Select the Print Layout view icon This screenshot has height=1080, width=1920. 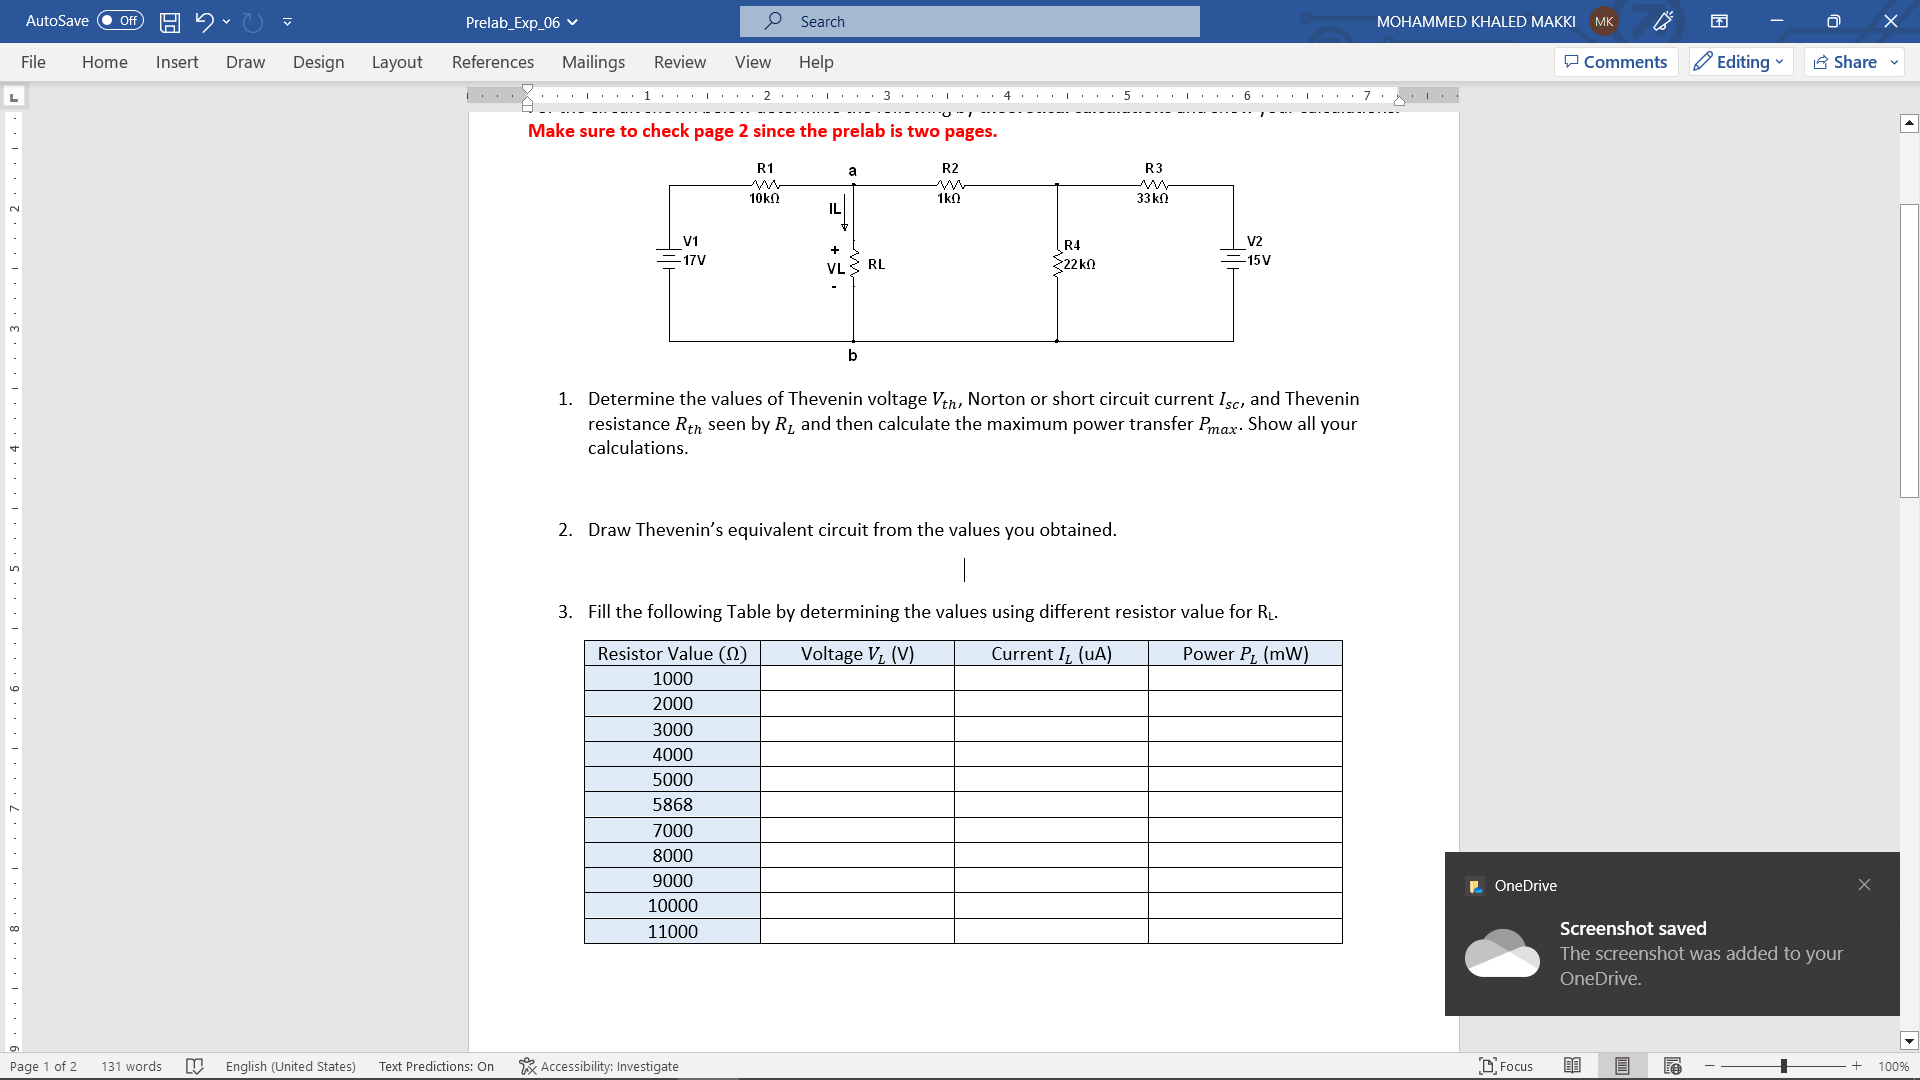point(1622,1065)
